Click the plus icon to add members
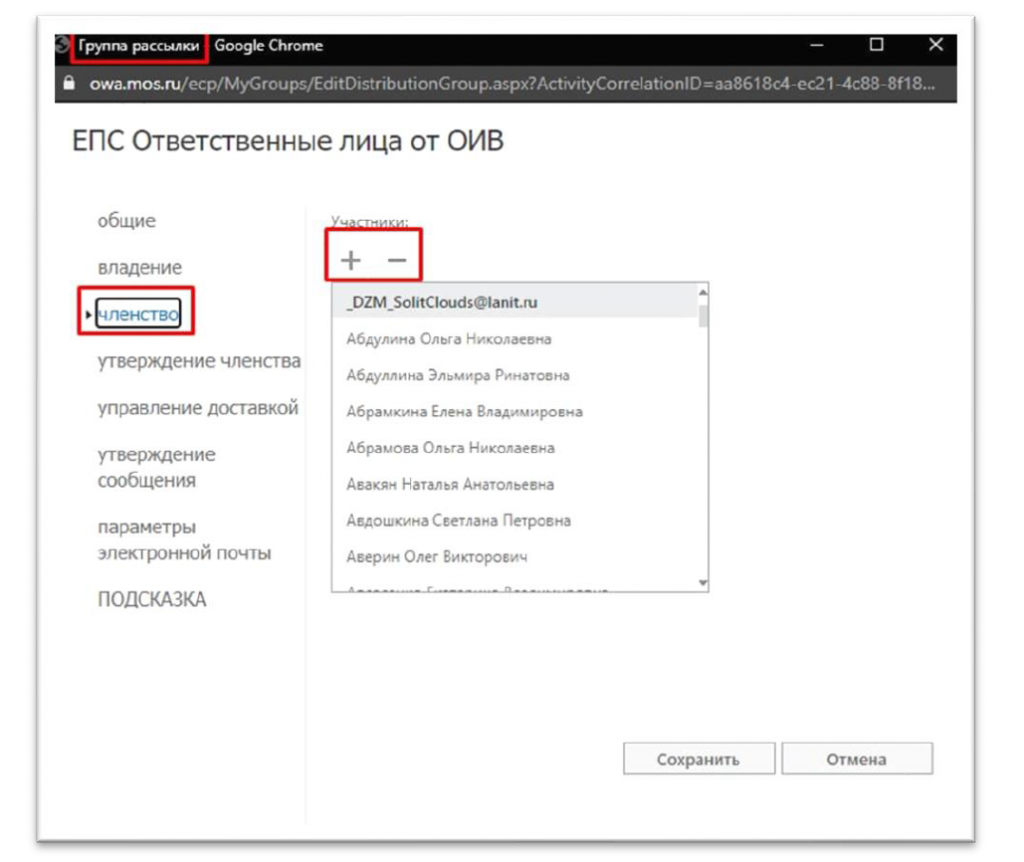The height and width of the screenshot is (862, 1024). 350,260
